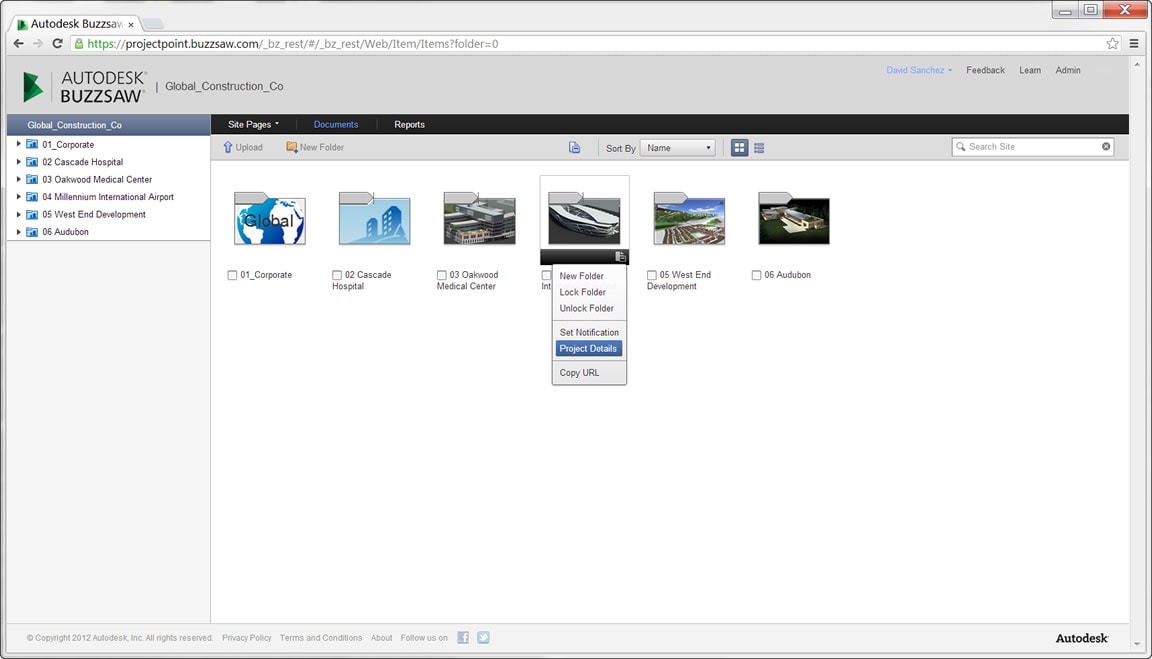The width and height of the screenshot is (1152, 659).
Task: Open the About link in the footer
Action: 381,638
